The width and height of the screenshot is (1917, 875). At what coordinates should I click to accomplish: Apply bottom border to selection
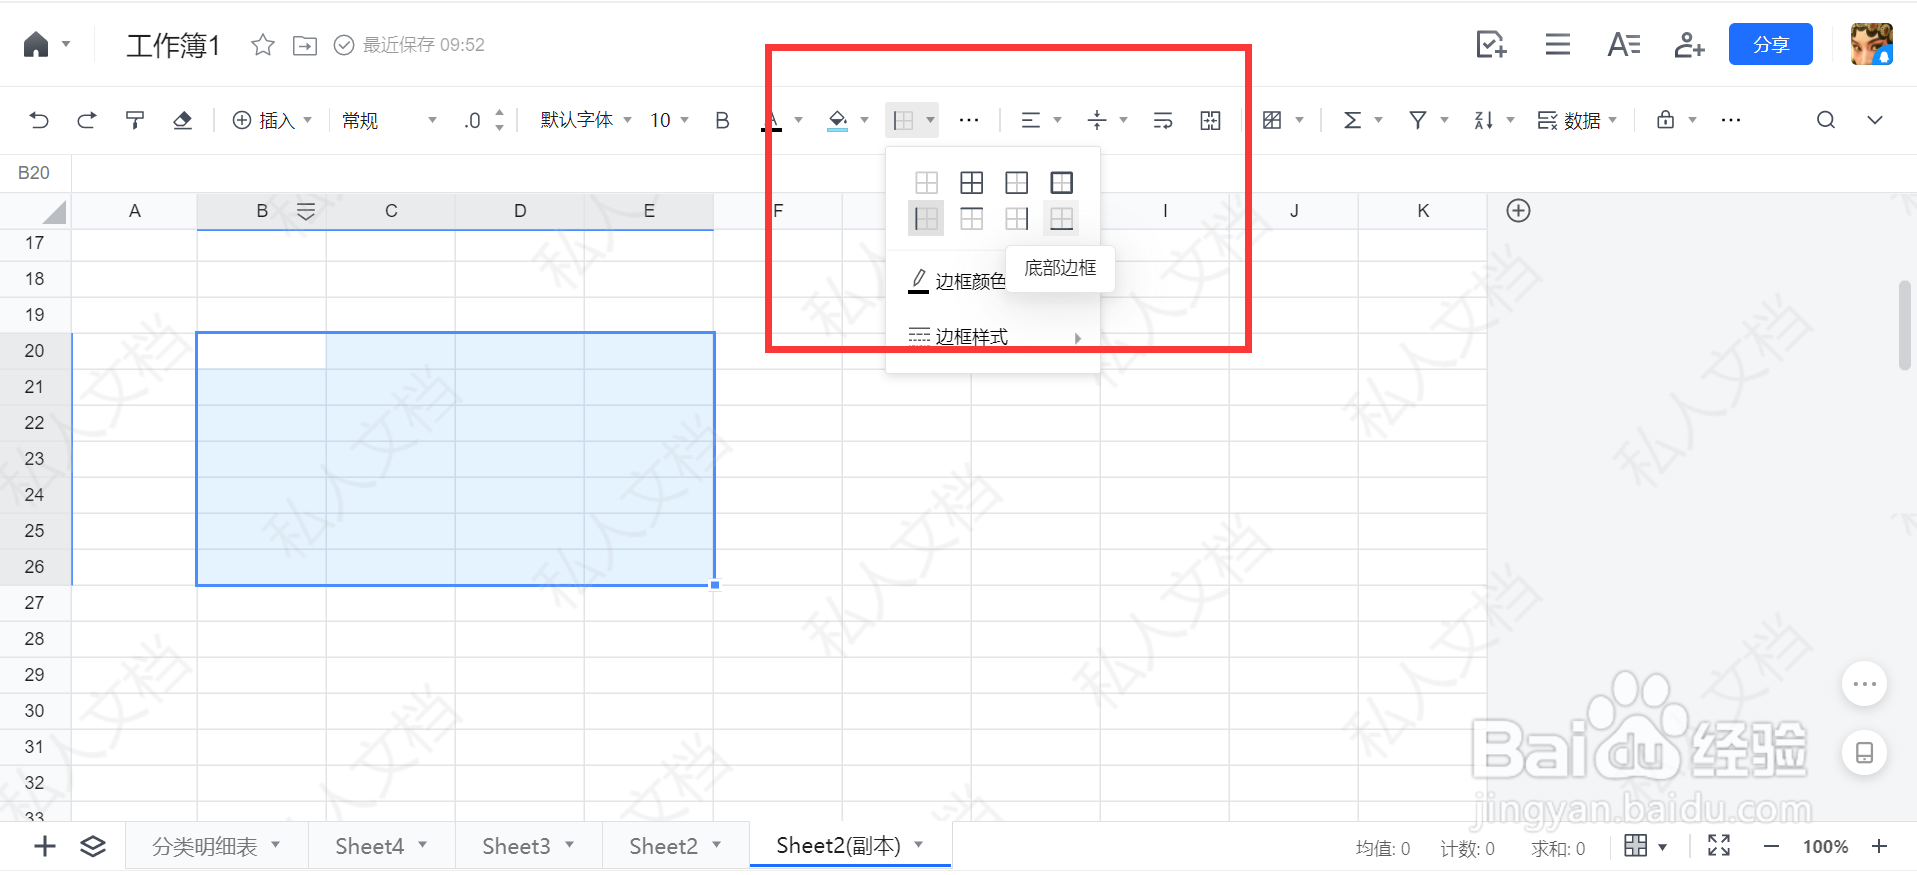1062,218
